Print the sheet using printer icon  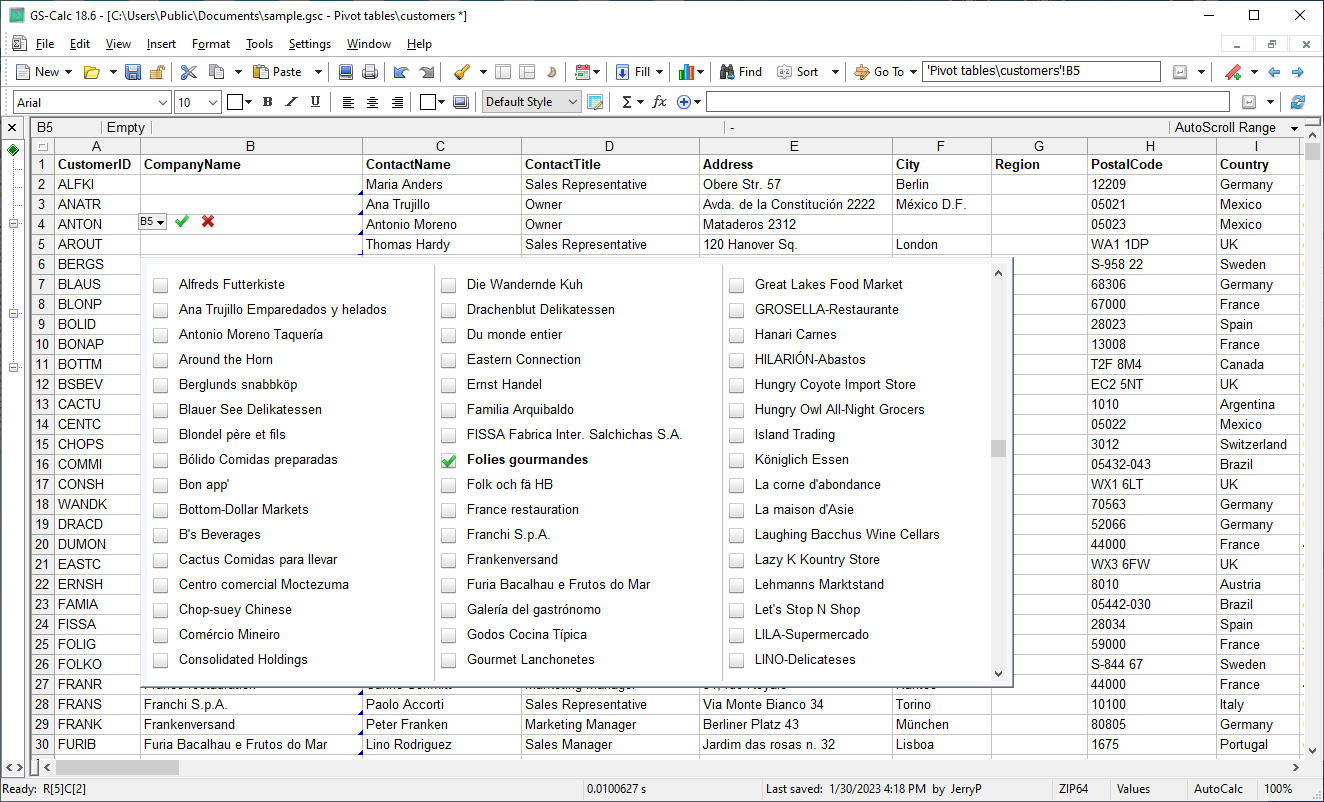(x=370, y=72)
